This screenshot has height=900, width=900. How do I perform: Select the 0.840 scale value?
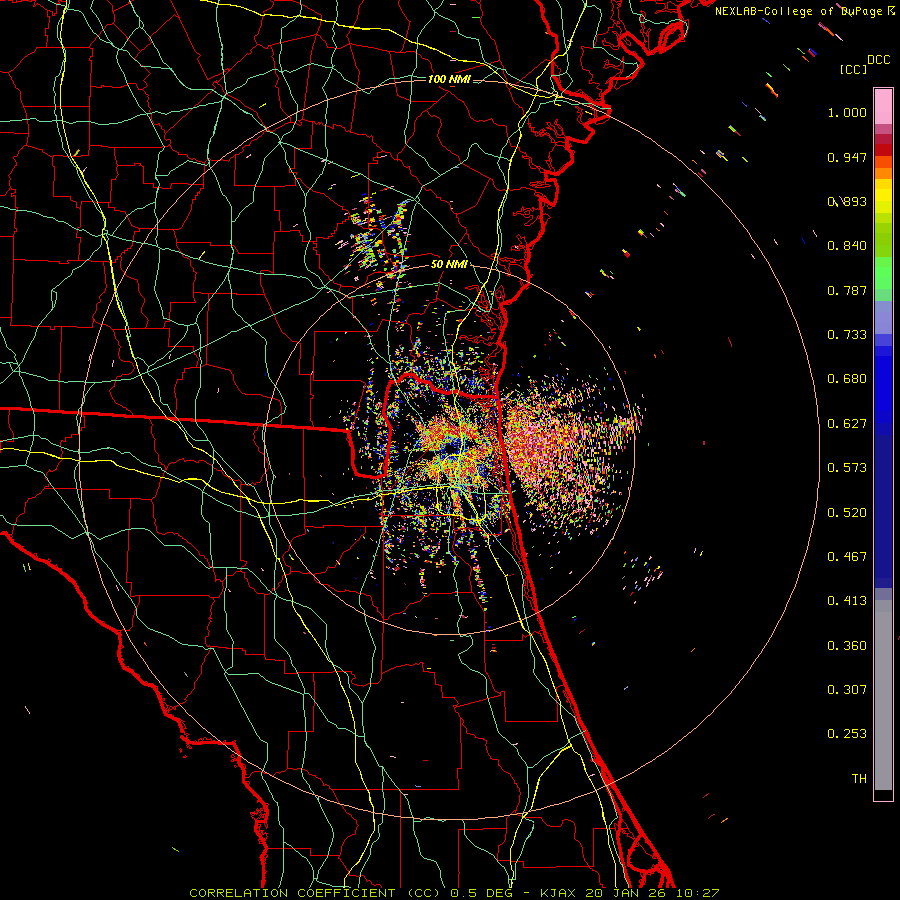point(847,246)
